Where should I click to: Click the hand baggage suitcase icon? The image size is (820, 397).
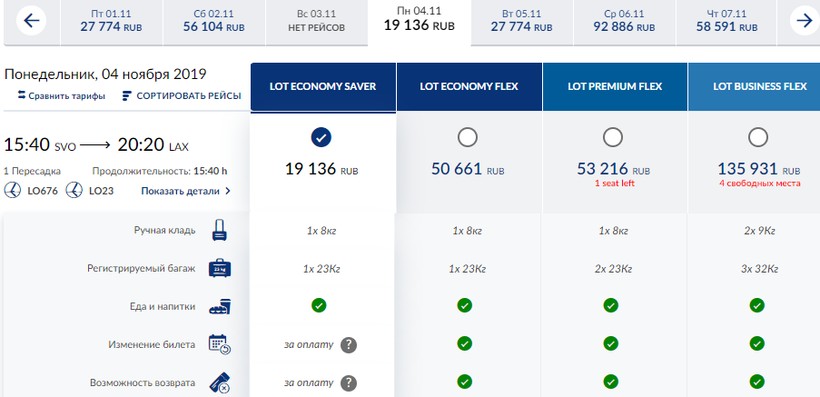click(220, 230)
